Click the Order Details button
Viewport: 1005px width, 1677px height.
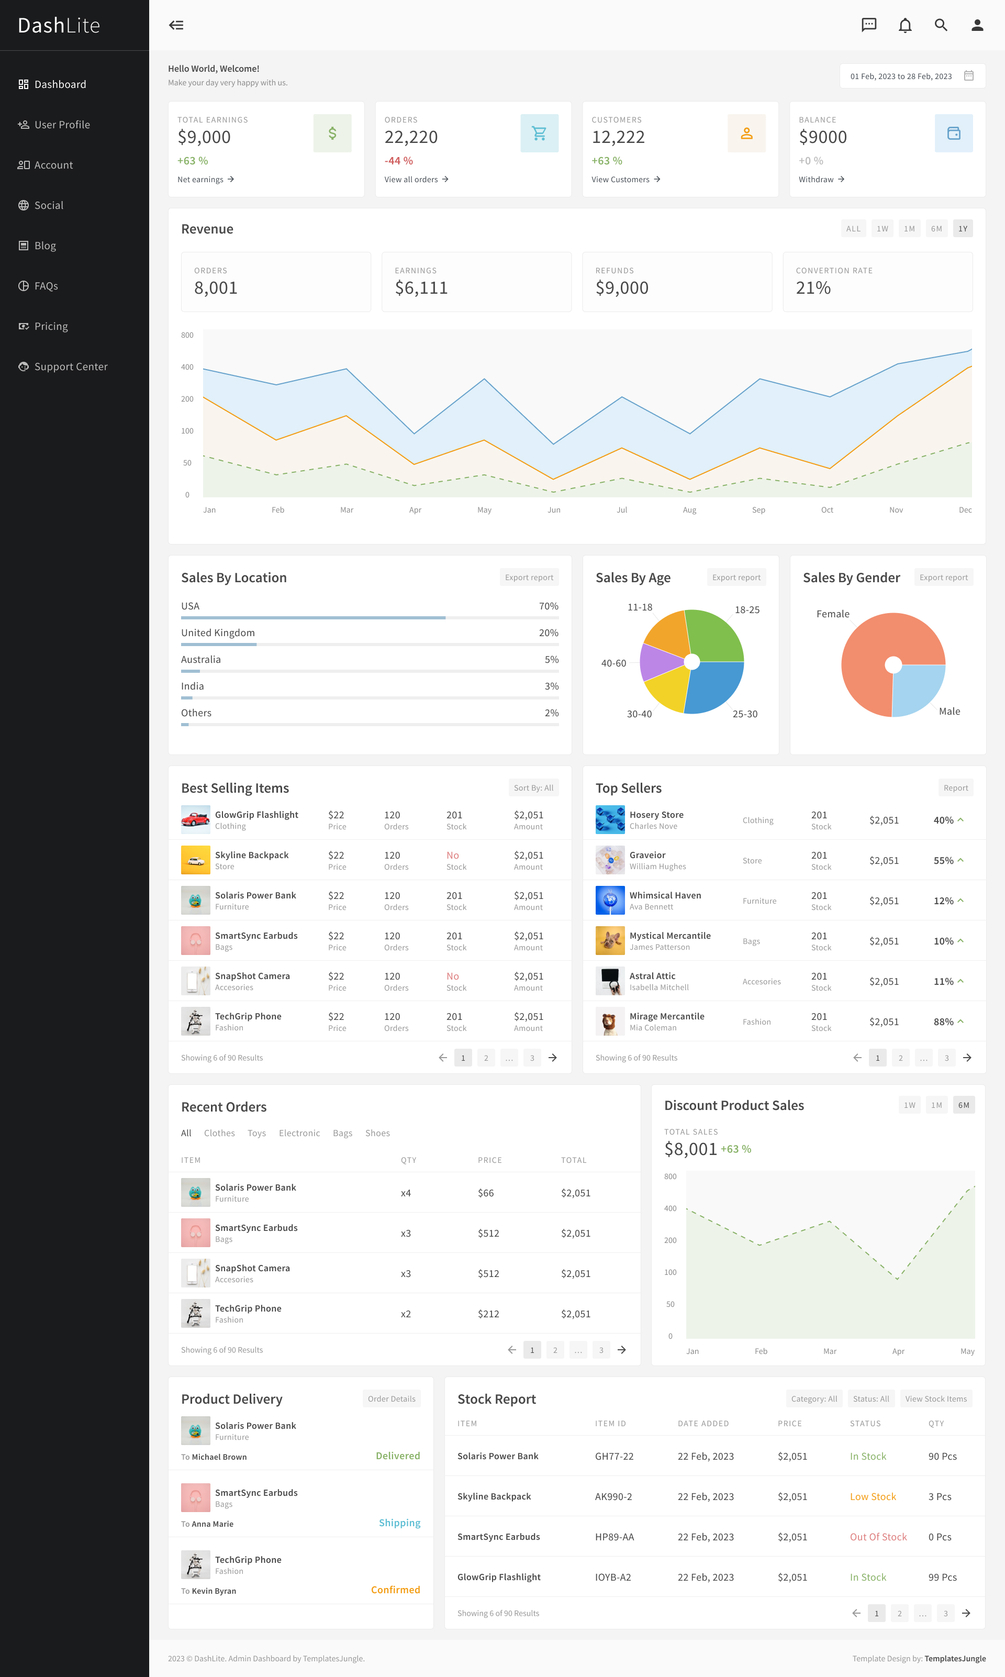[391, 1399]
